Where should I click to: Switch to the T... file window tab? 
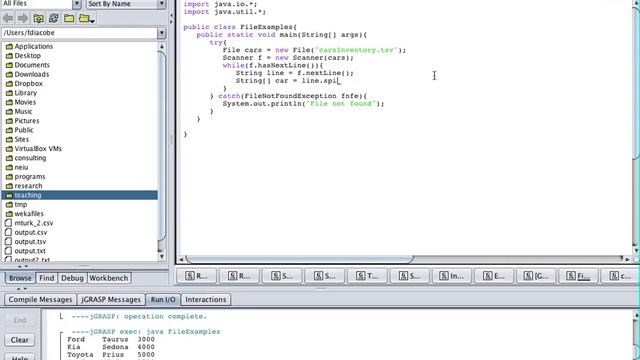367,276
